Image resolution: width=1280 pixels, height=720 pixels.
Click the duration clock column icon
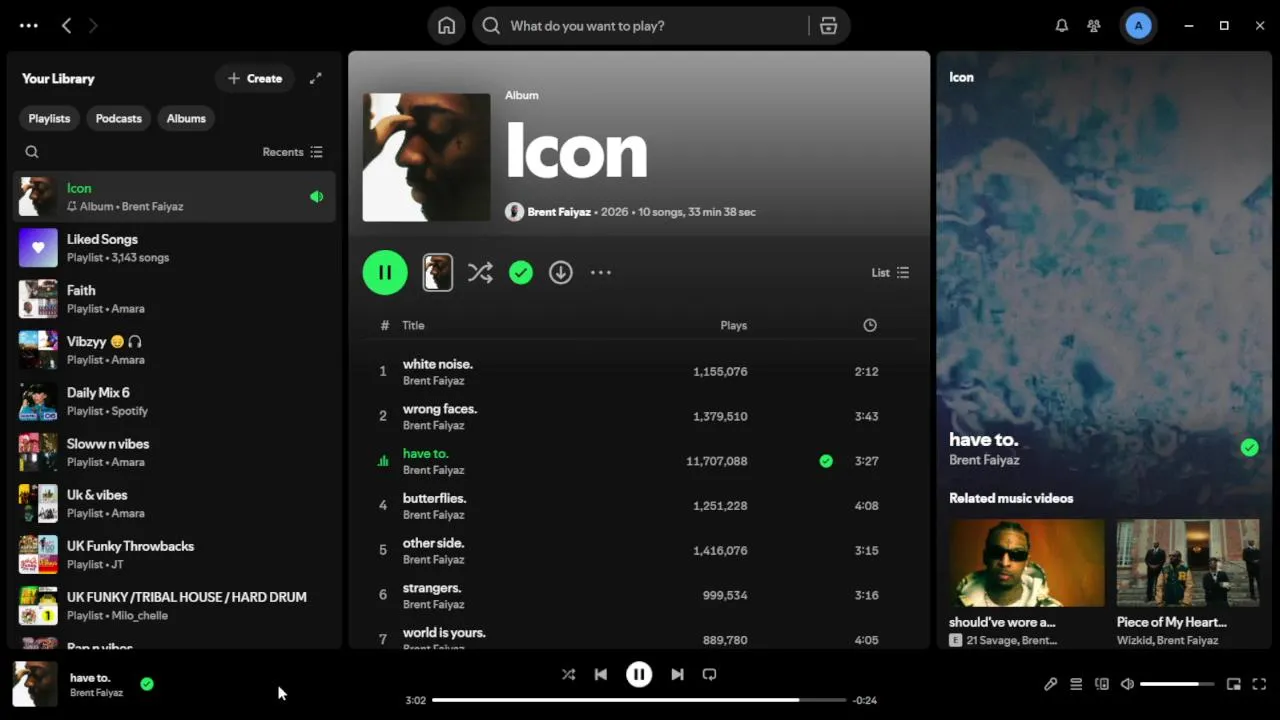[x=870, y=325]
